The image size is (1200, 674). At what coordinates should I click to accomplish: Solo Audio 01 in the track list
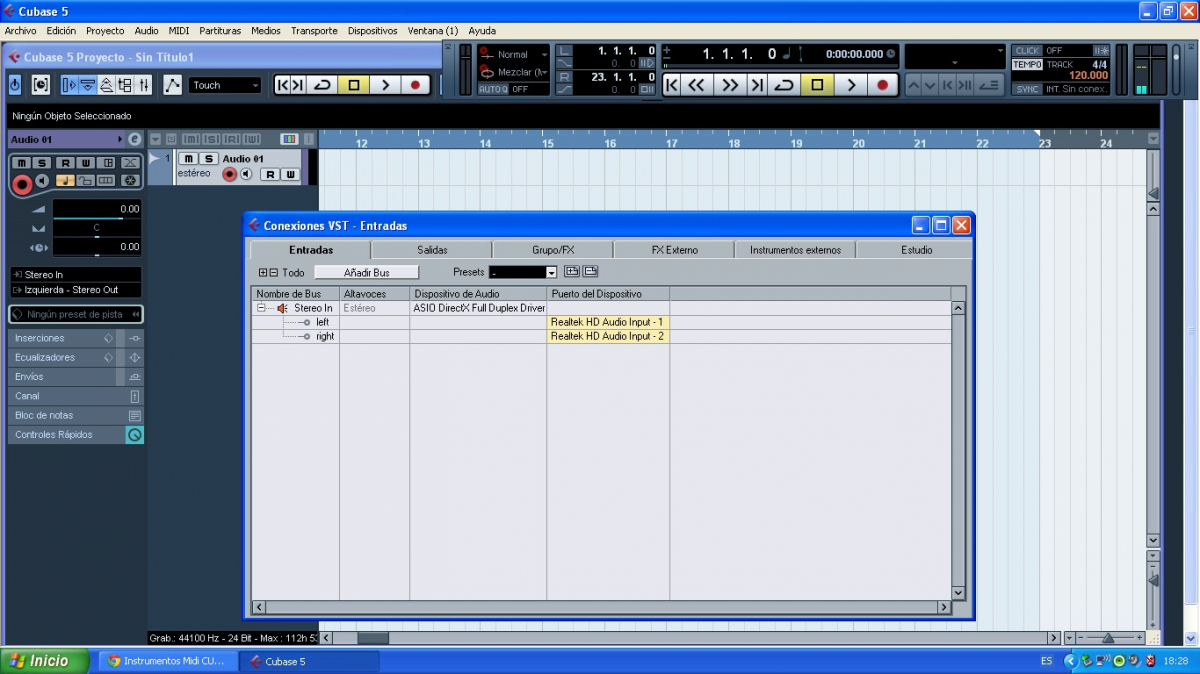click(x=208, y=159)
